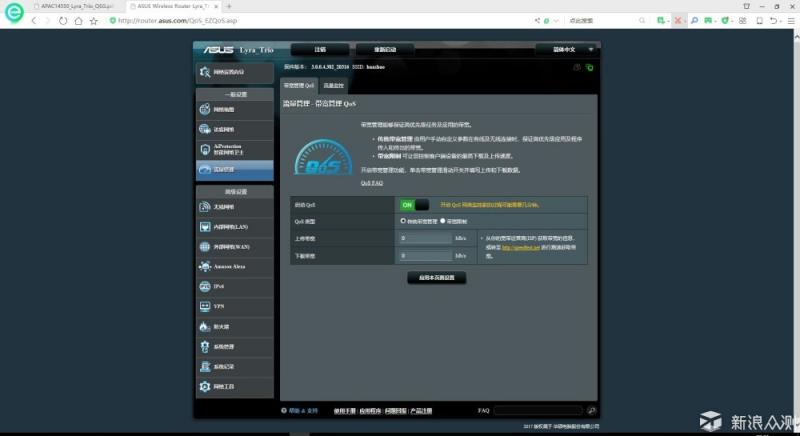Open the Network Tools gear icon
The width and height of the screenshot is (800, 436).
tap(205, 386)
